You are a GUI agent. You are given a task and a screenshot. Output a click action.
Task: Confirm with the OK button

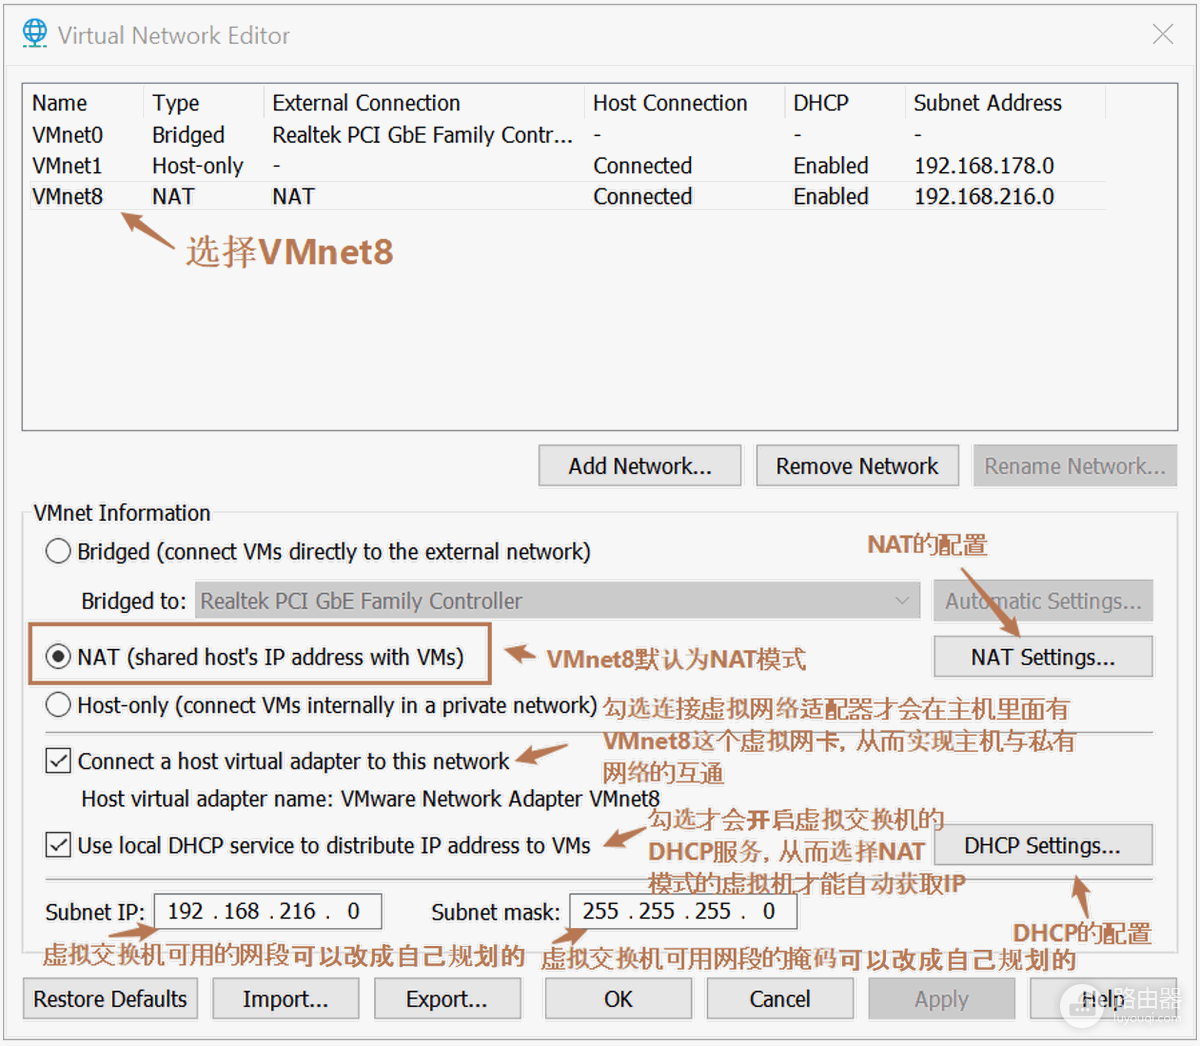(618, 999)
